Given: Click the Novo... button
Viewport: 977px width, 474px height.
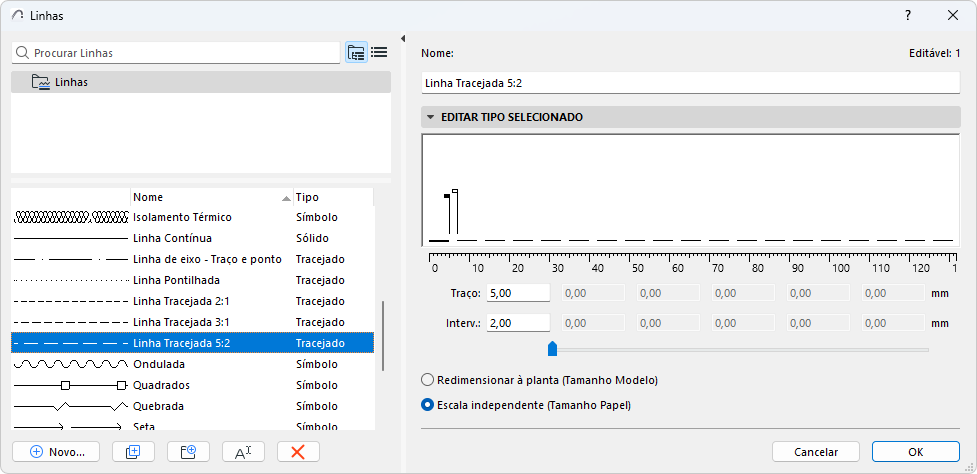Looking at the screenshot, I should coord(56,452).
